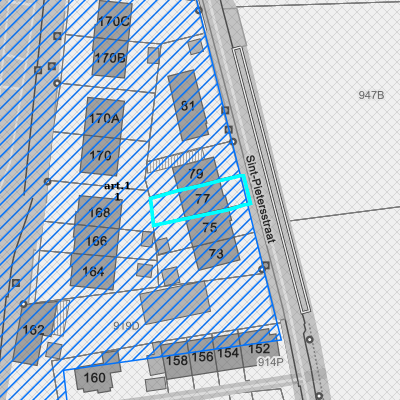The width and height of the screenshot is (400, 400).
Task: Click the art.1 zoning label
Action: pos(117,186)
